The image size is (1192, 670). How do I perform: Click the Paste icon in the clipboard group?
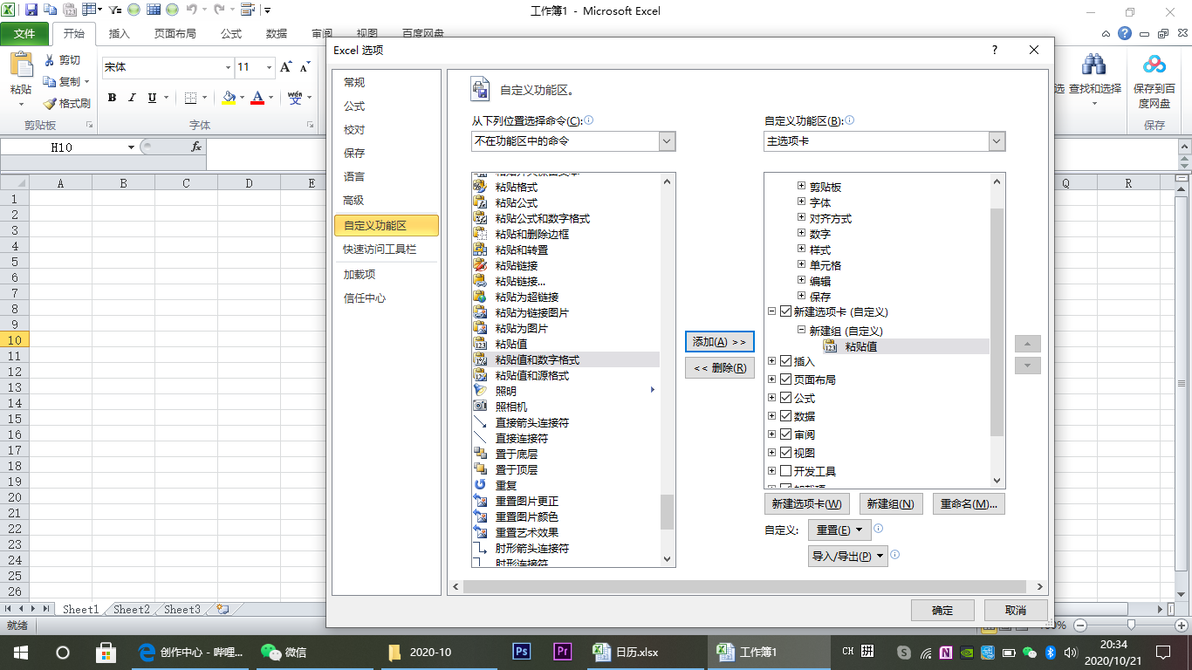coord(21,67)
